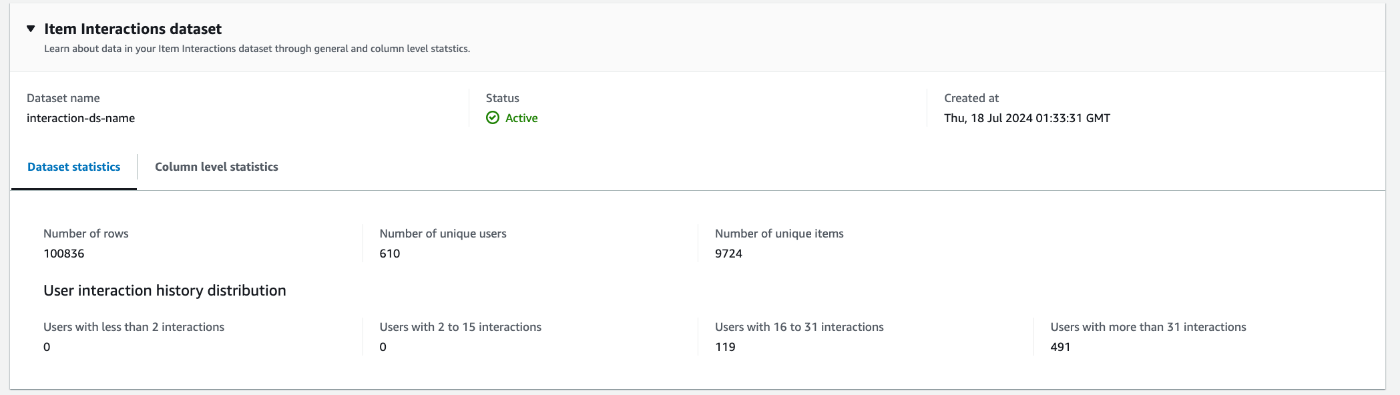Collapse the Item Interactions dataset section
Viewport: 1400px width, 395px height.
[x=31, y=30]
